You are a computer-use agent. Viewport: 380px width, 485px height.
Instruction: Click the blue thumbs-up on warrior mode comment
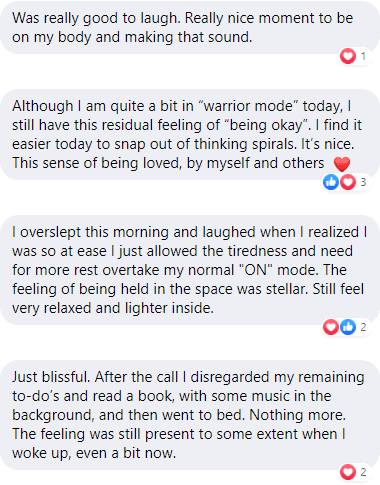point(331,182)
